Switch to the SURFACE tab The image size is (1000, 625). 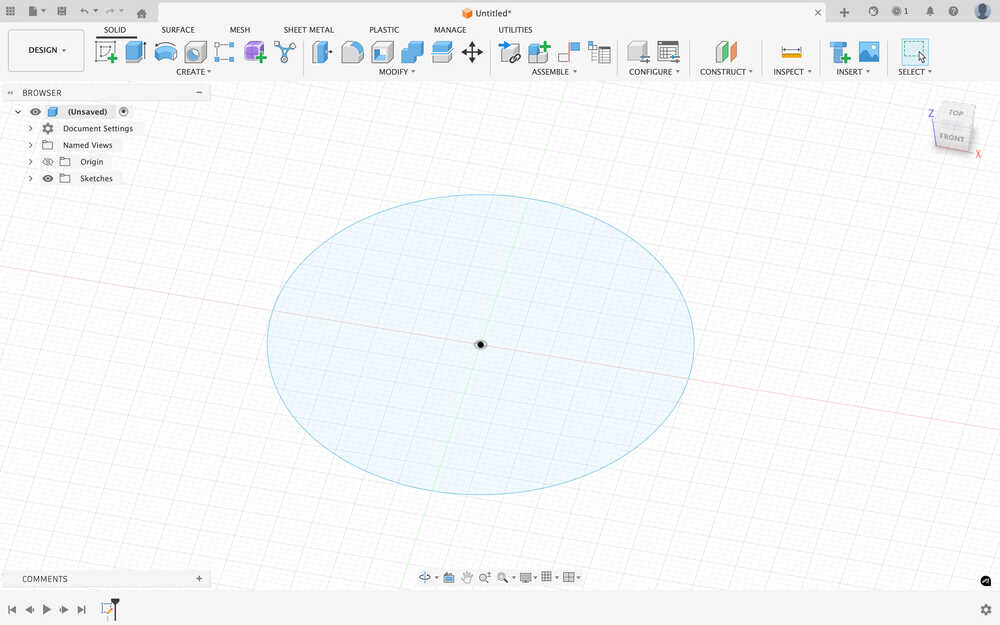click(178, 30)
